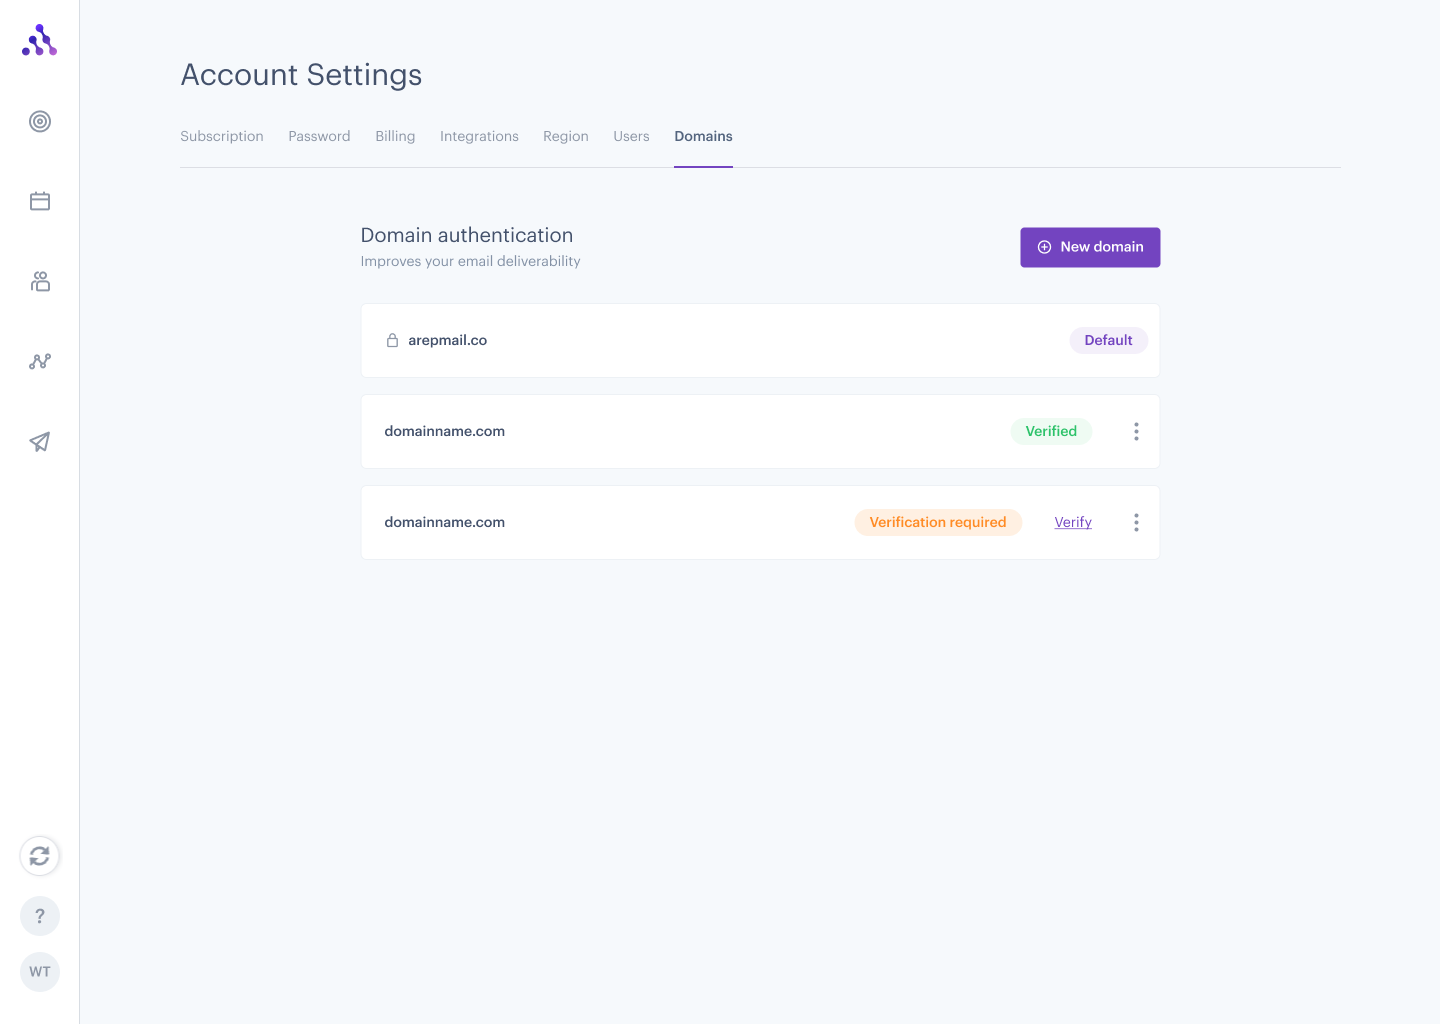This screenshot has width=1440, height=1024.
Task: Select the Users tab
Action: pyautogui.click(x=631, y=136)
